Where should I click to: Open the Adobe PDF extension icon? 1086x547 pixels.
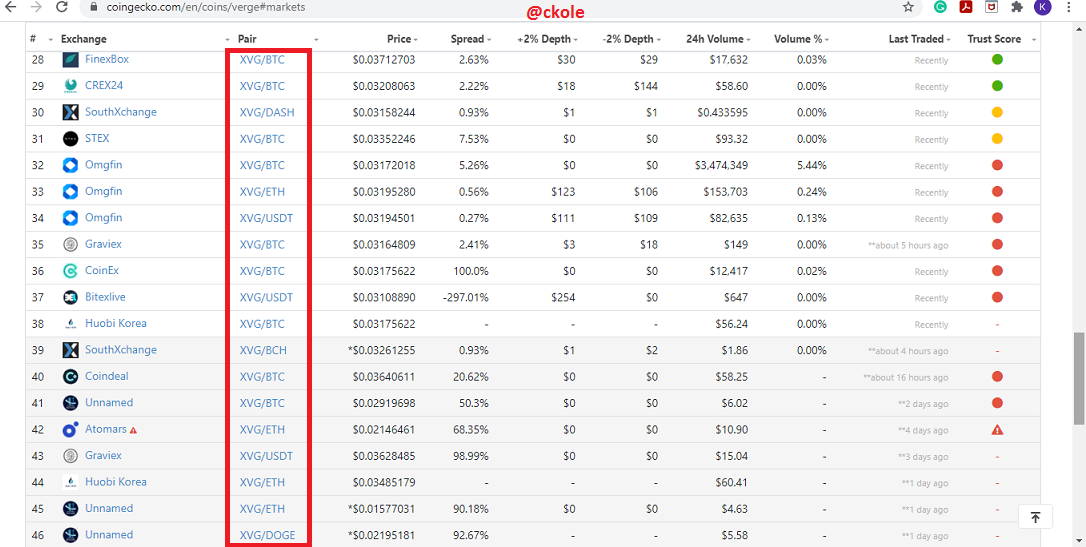click(x=966, y=7)
